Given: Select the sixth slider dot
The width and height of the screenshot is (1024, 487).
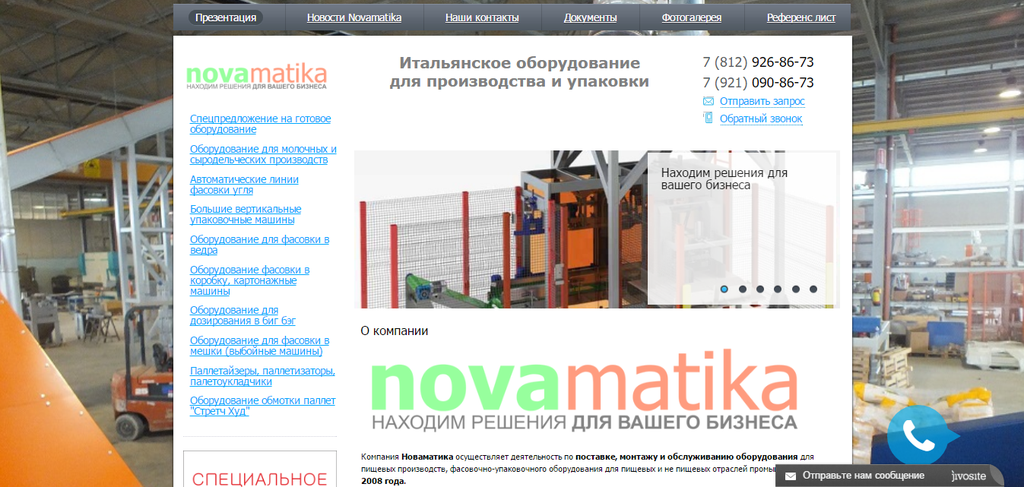Looking at the screenshot, I should 813,289.
